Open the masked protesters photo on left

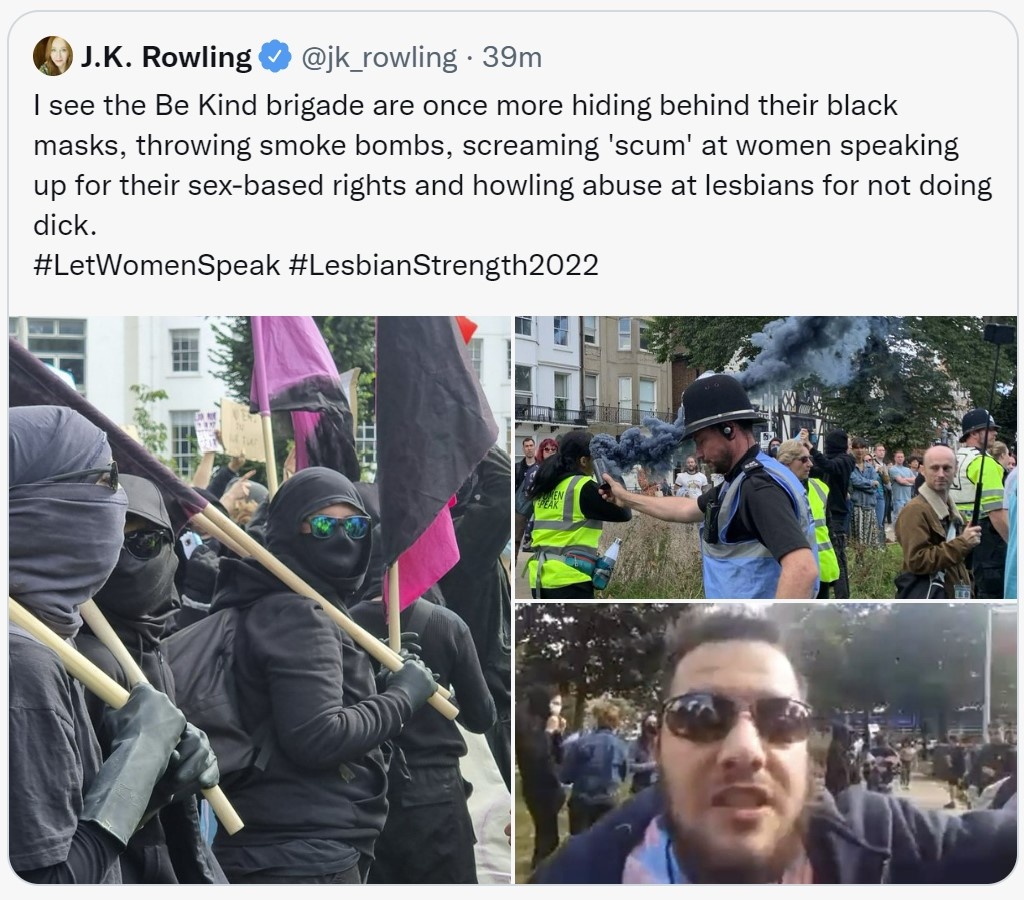coord(259,600)
